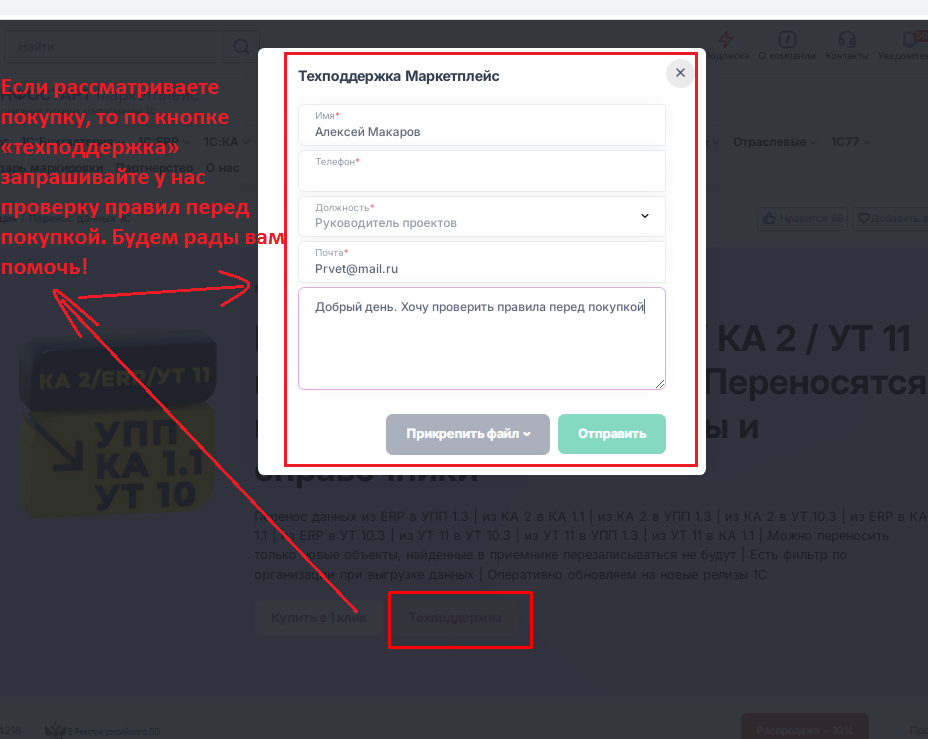Click the message textarea resize handle
Screen dimensions: 928x739
coord(660,384)
